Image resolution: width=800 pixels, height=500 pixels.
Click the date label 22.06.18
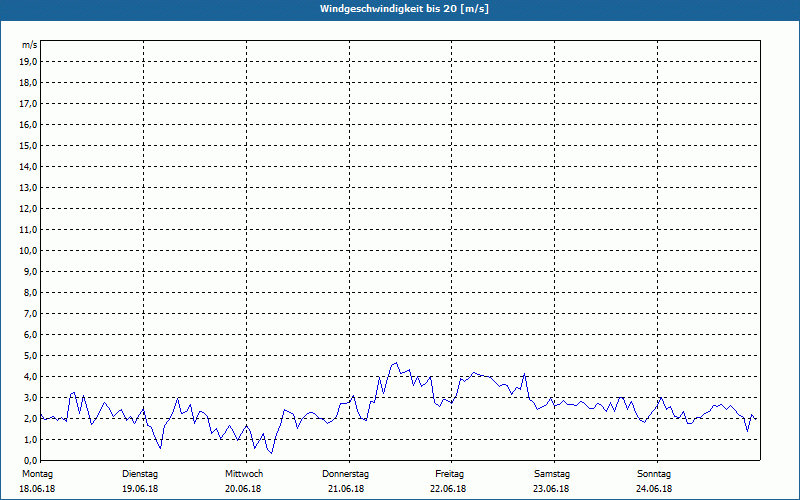point(449,489)
